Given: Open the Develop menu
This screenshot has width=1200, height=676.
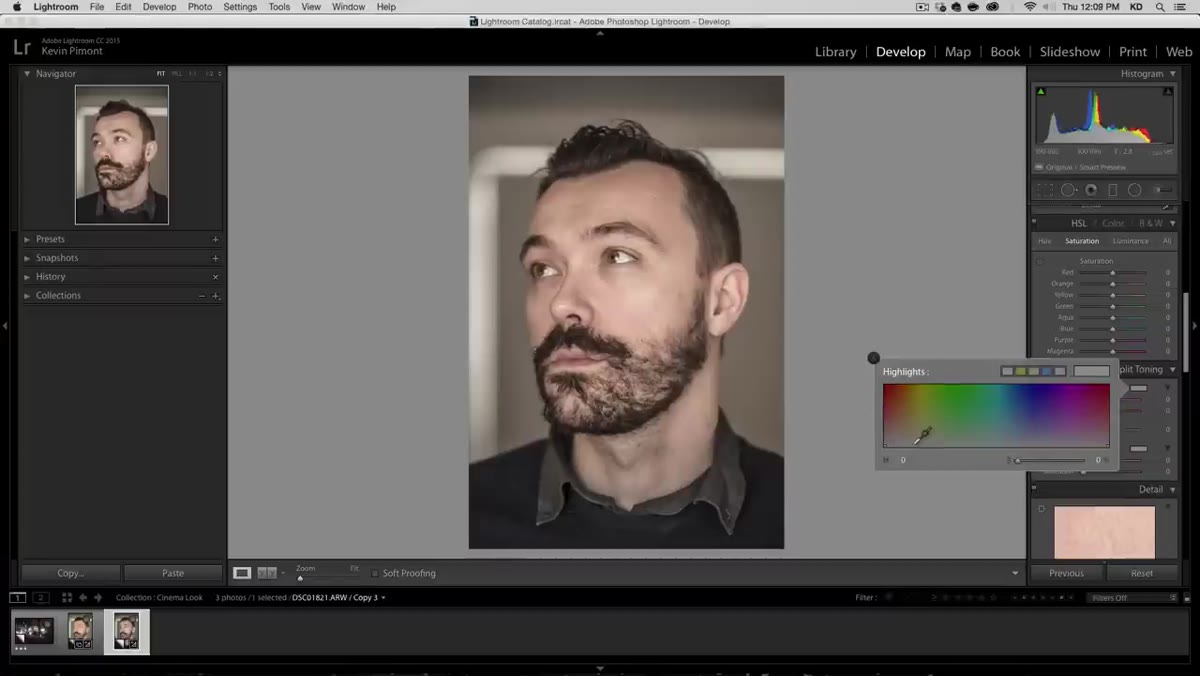Looking at the screenshot, I should click(x=159, y=7).
